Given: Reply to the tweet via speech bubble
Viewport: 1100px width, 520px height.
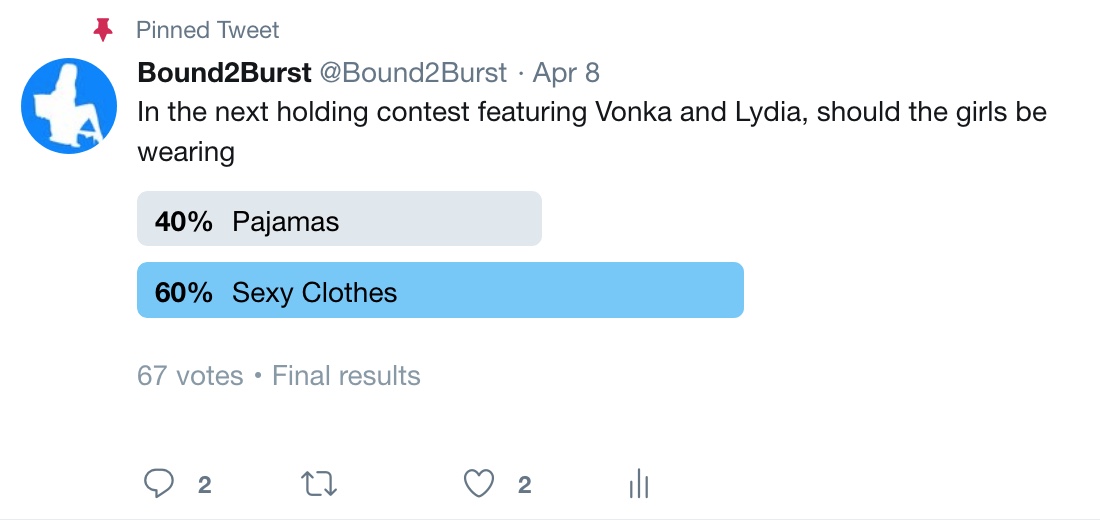Looking at the screenshot, I should pyautogui.click(x=160, y=485).
